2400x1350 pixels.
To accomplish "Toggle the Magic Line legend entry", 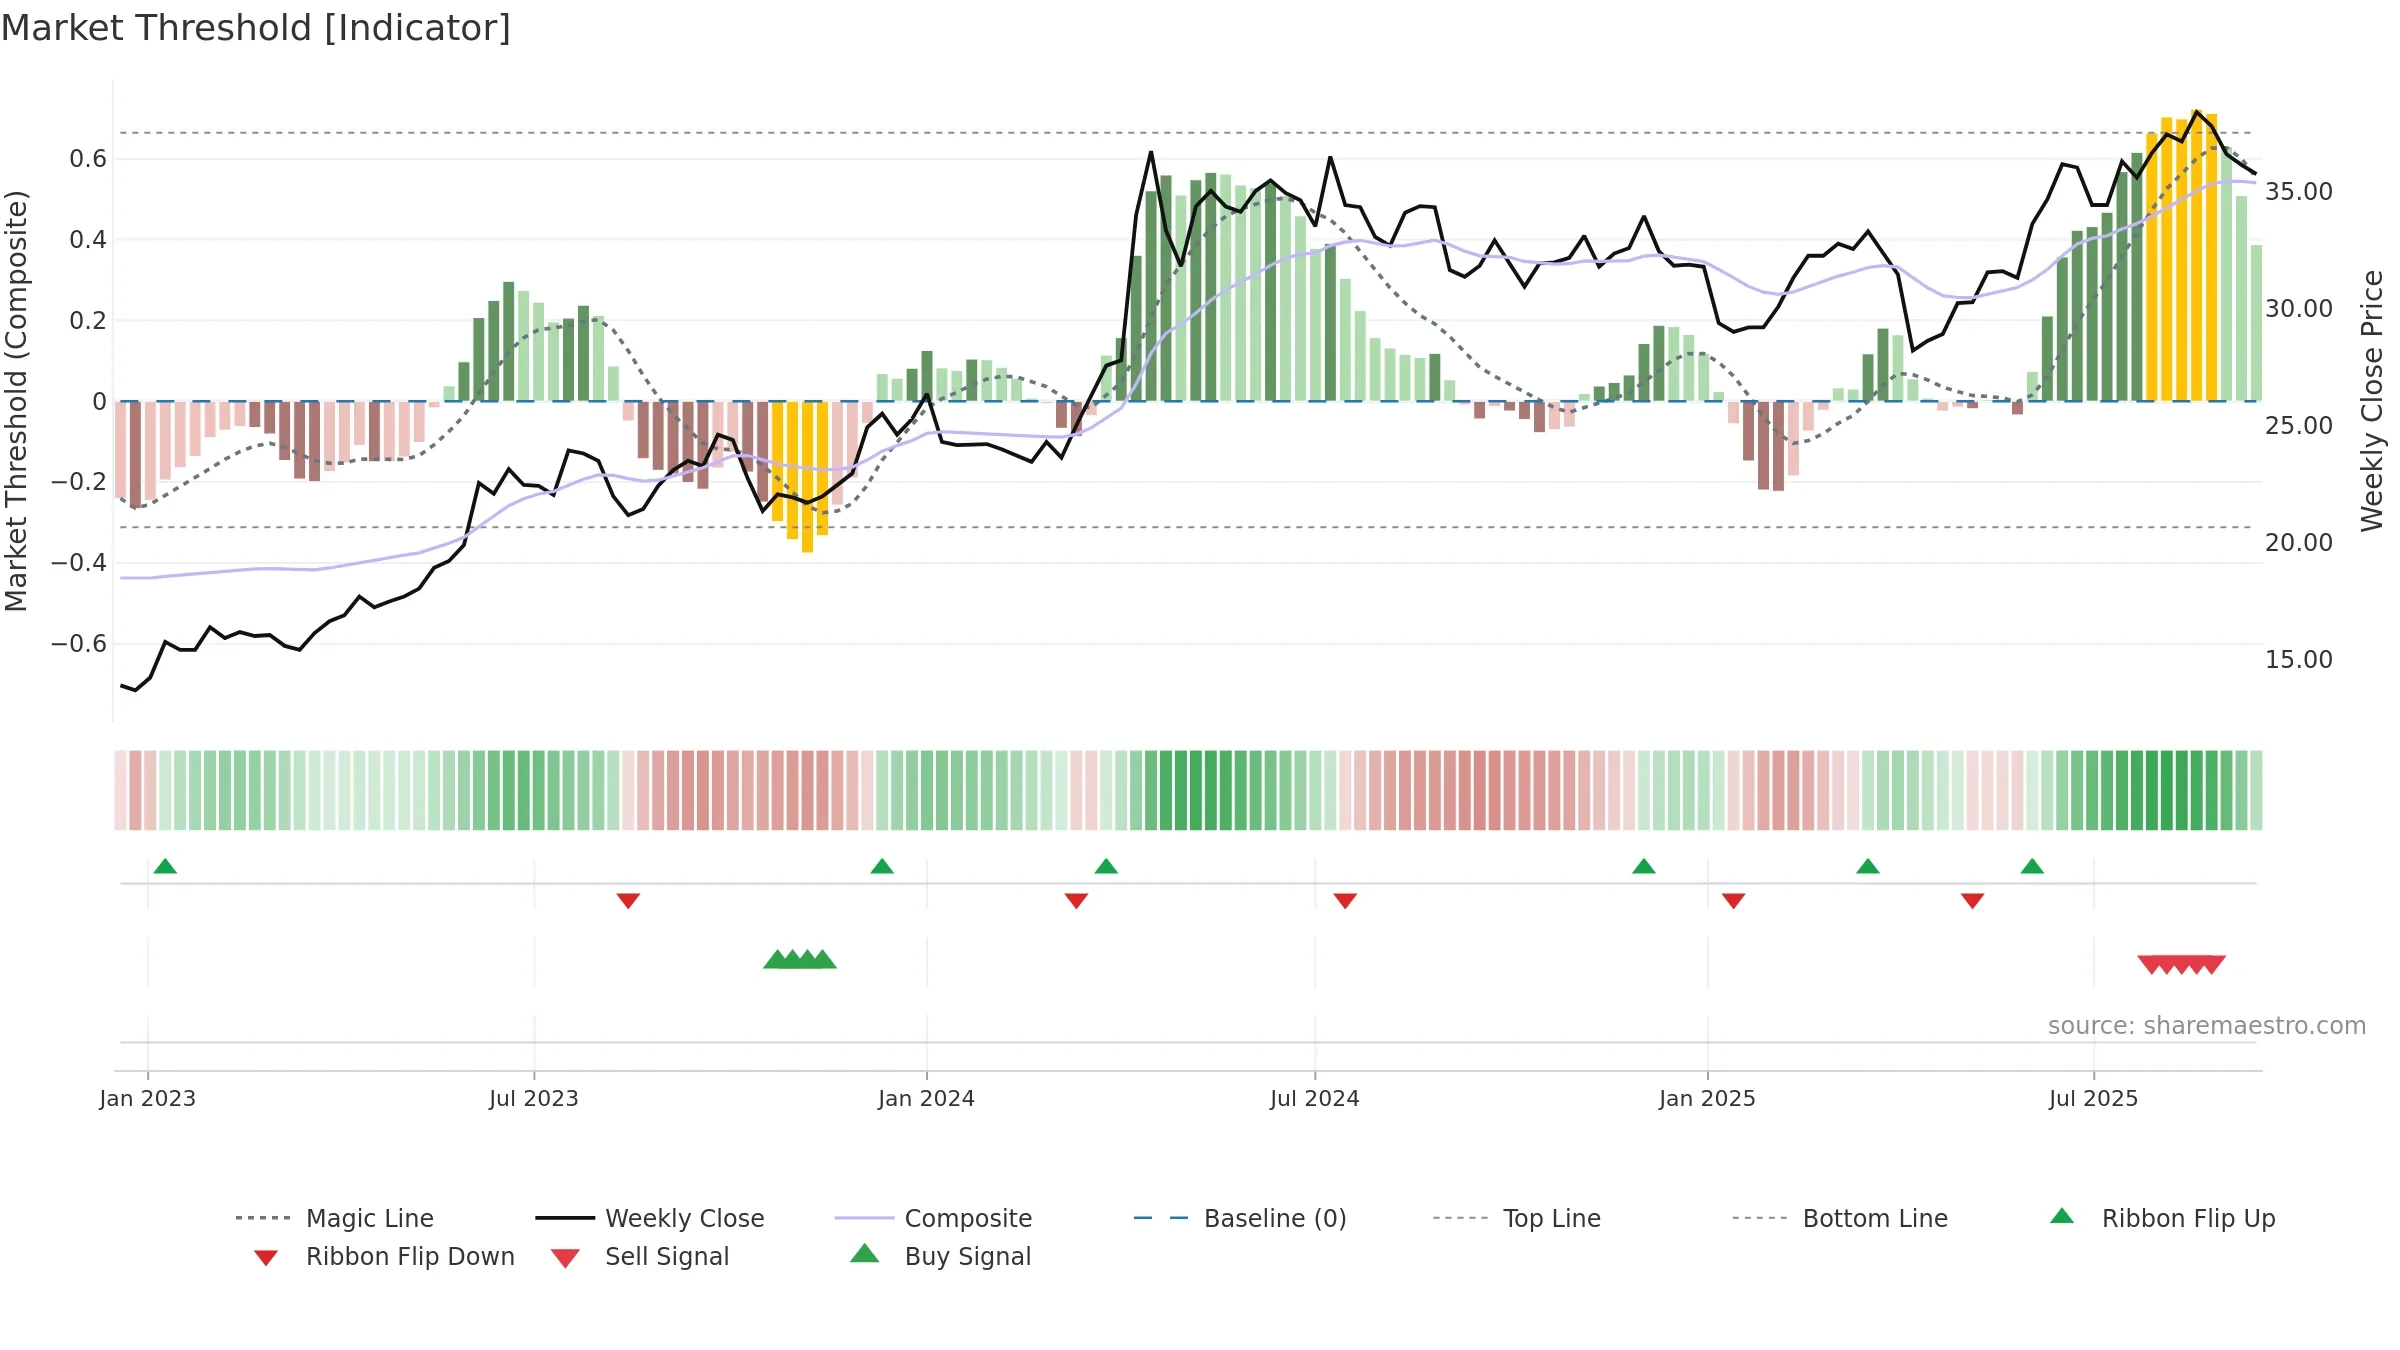I will point(334,1218).
